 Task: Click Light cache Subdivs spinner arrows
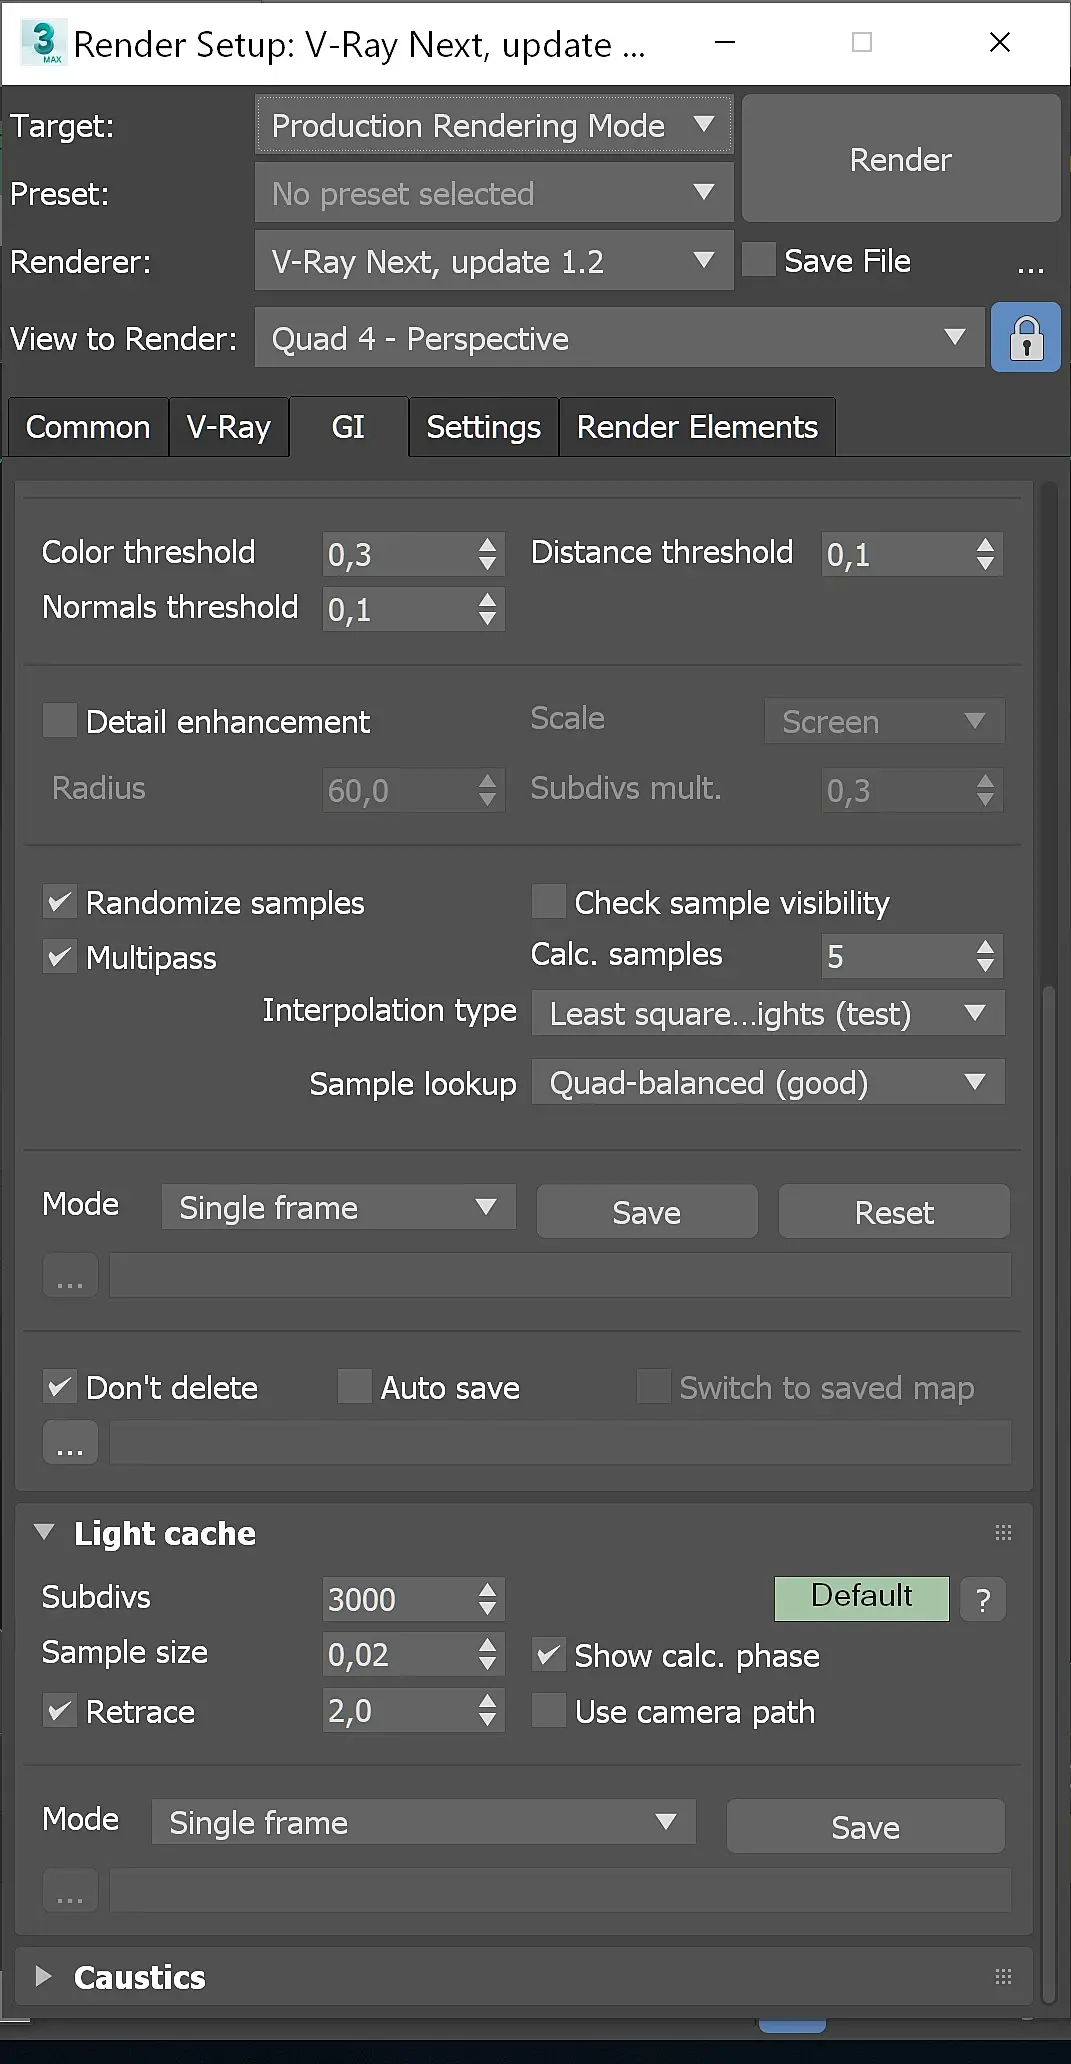[487, 1599]
